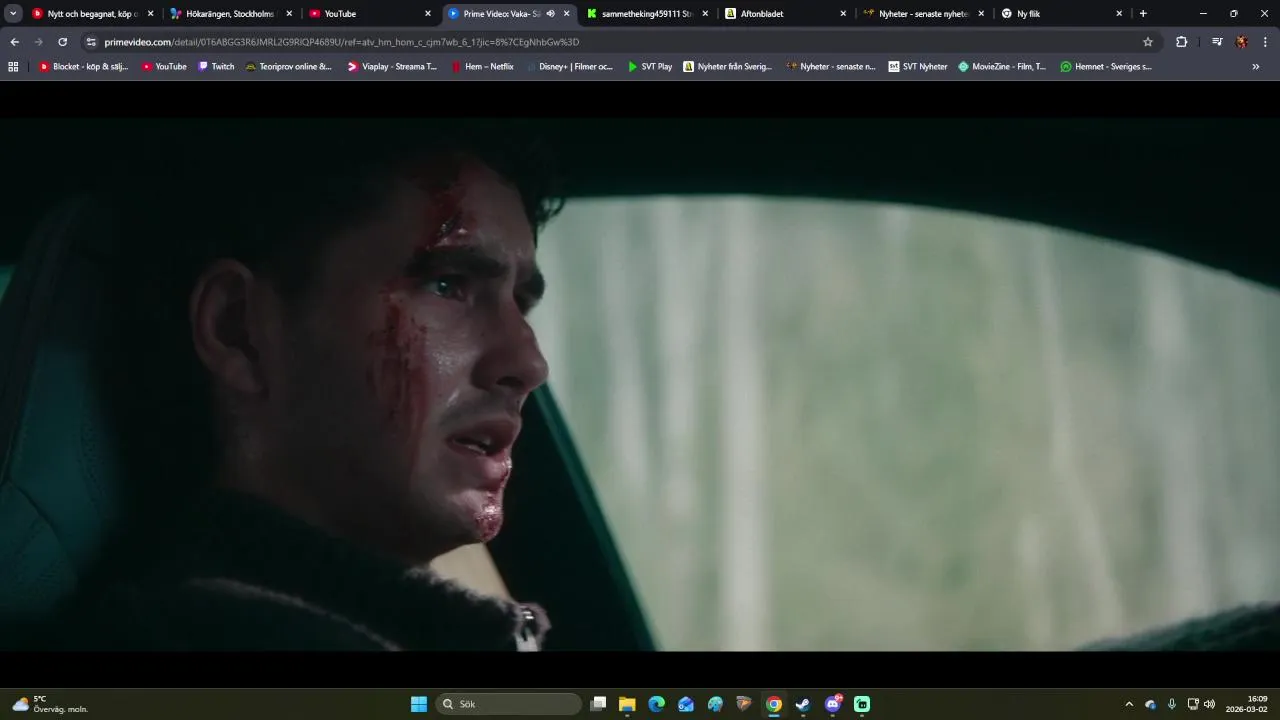Open the tab search dropdown

(x=13, y=14)
